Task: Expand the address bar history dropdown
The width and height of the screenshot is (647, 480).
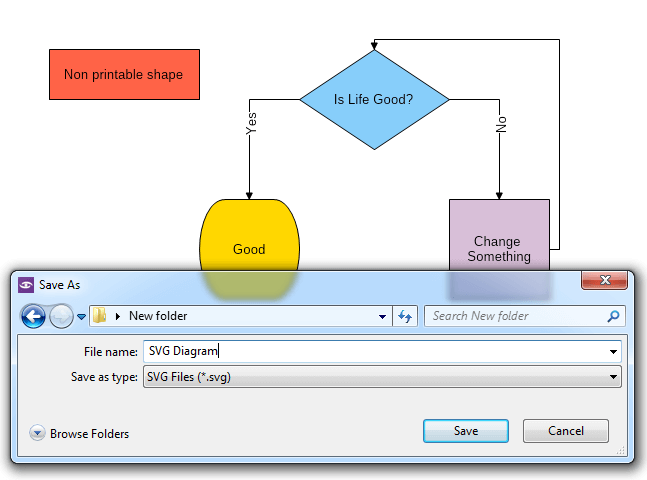Action: click(383, 316)
